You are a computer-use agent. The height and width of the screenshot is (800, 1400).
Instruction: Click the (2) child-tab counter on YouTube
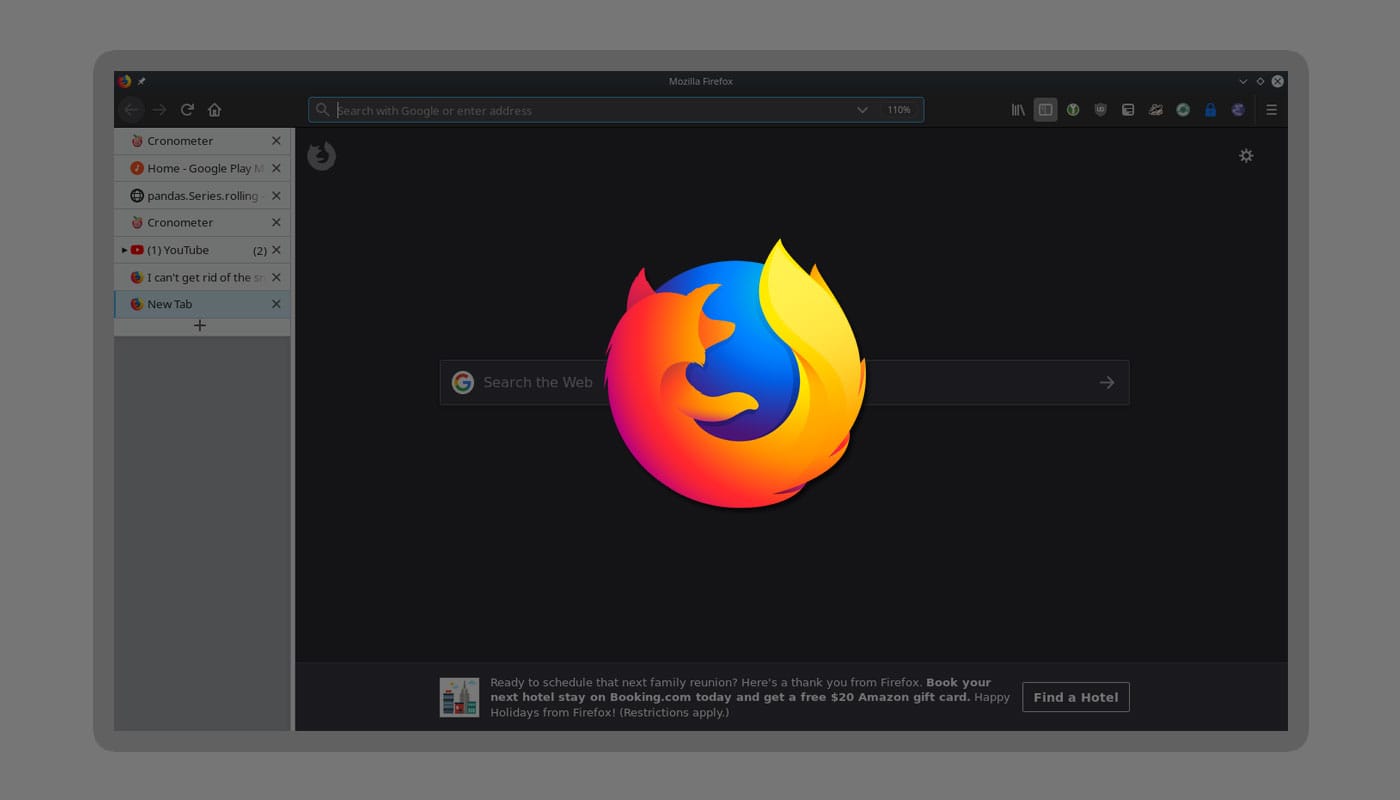260,250
